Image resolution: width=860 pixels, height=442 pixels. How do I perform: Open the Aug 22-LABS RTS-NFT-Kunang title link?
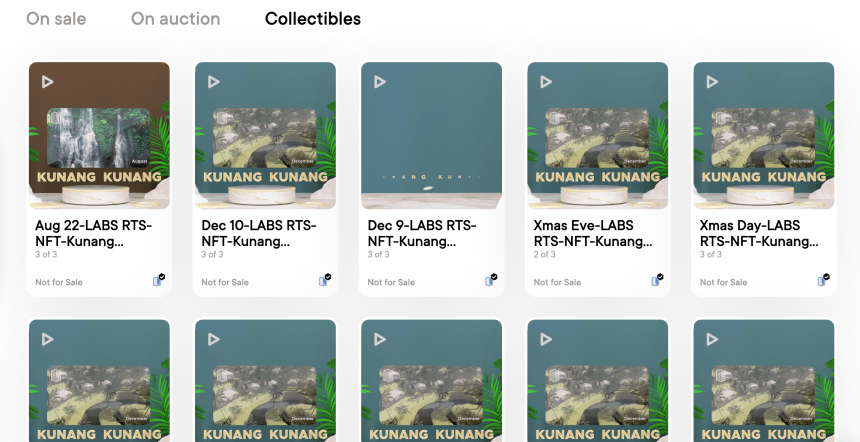(x=93, y=234)
